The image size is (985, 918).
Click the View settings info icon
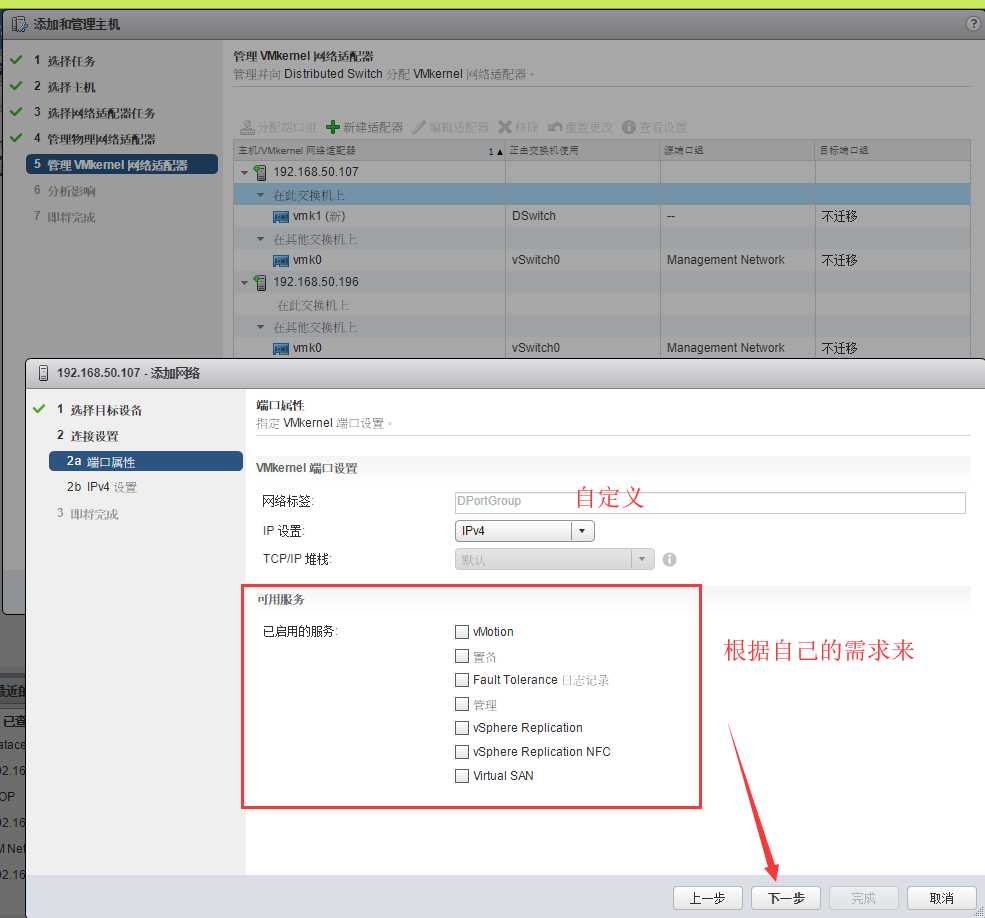coord(629,128)
